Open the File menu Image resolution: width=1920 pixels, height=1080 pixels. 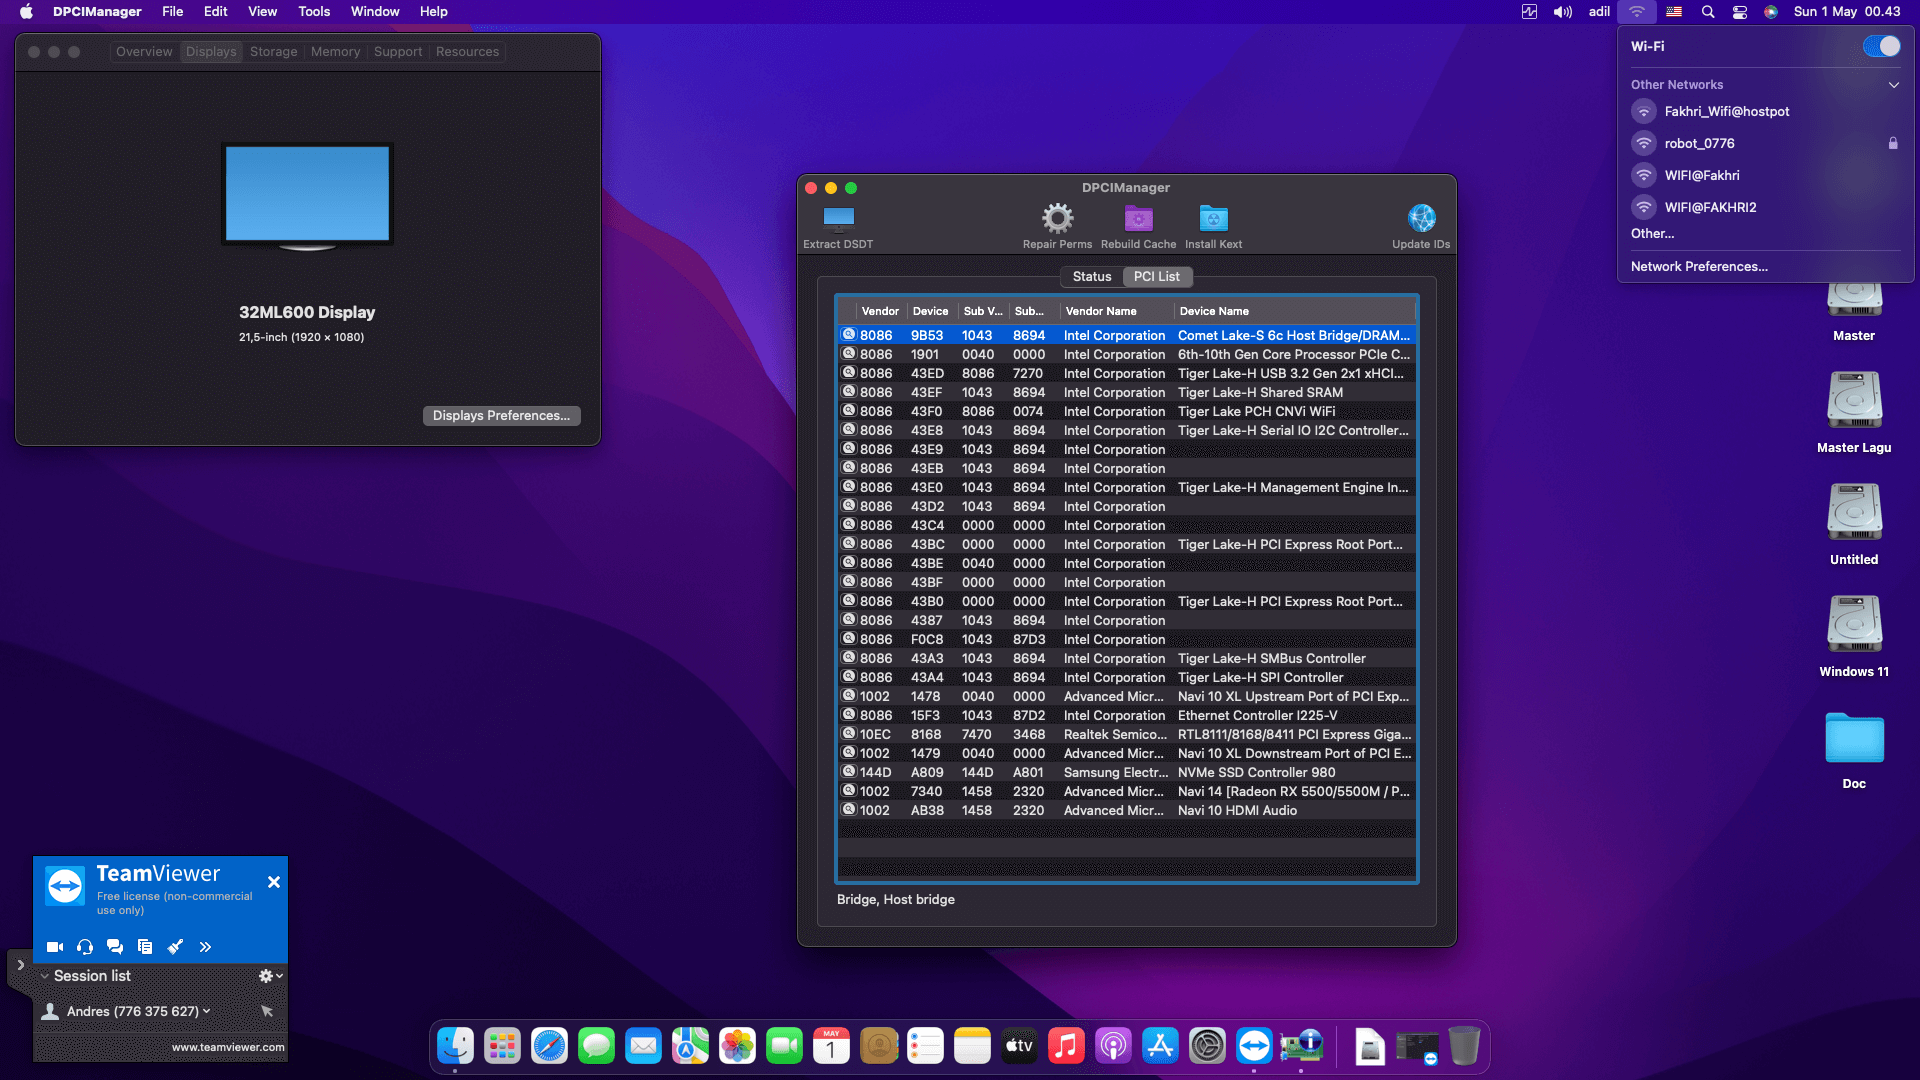[173, 12]
